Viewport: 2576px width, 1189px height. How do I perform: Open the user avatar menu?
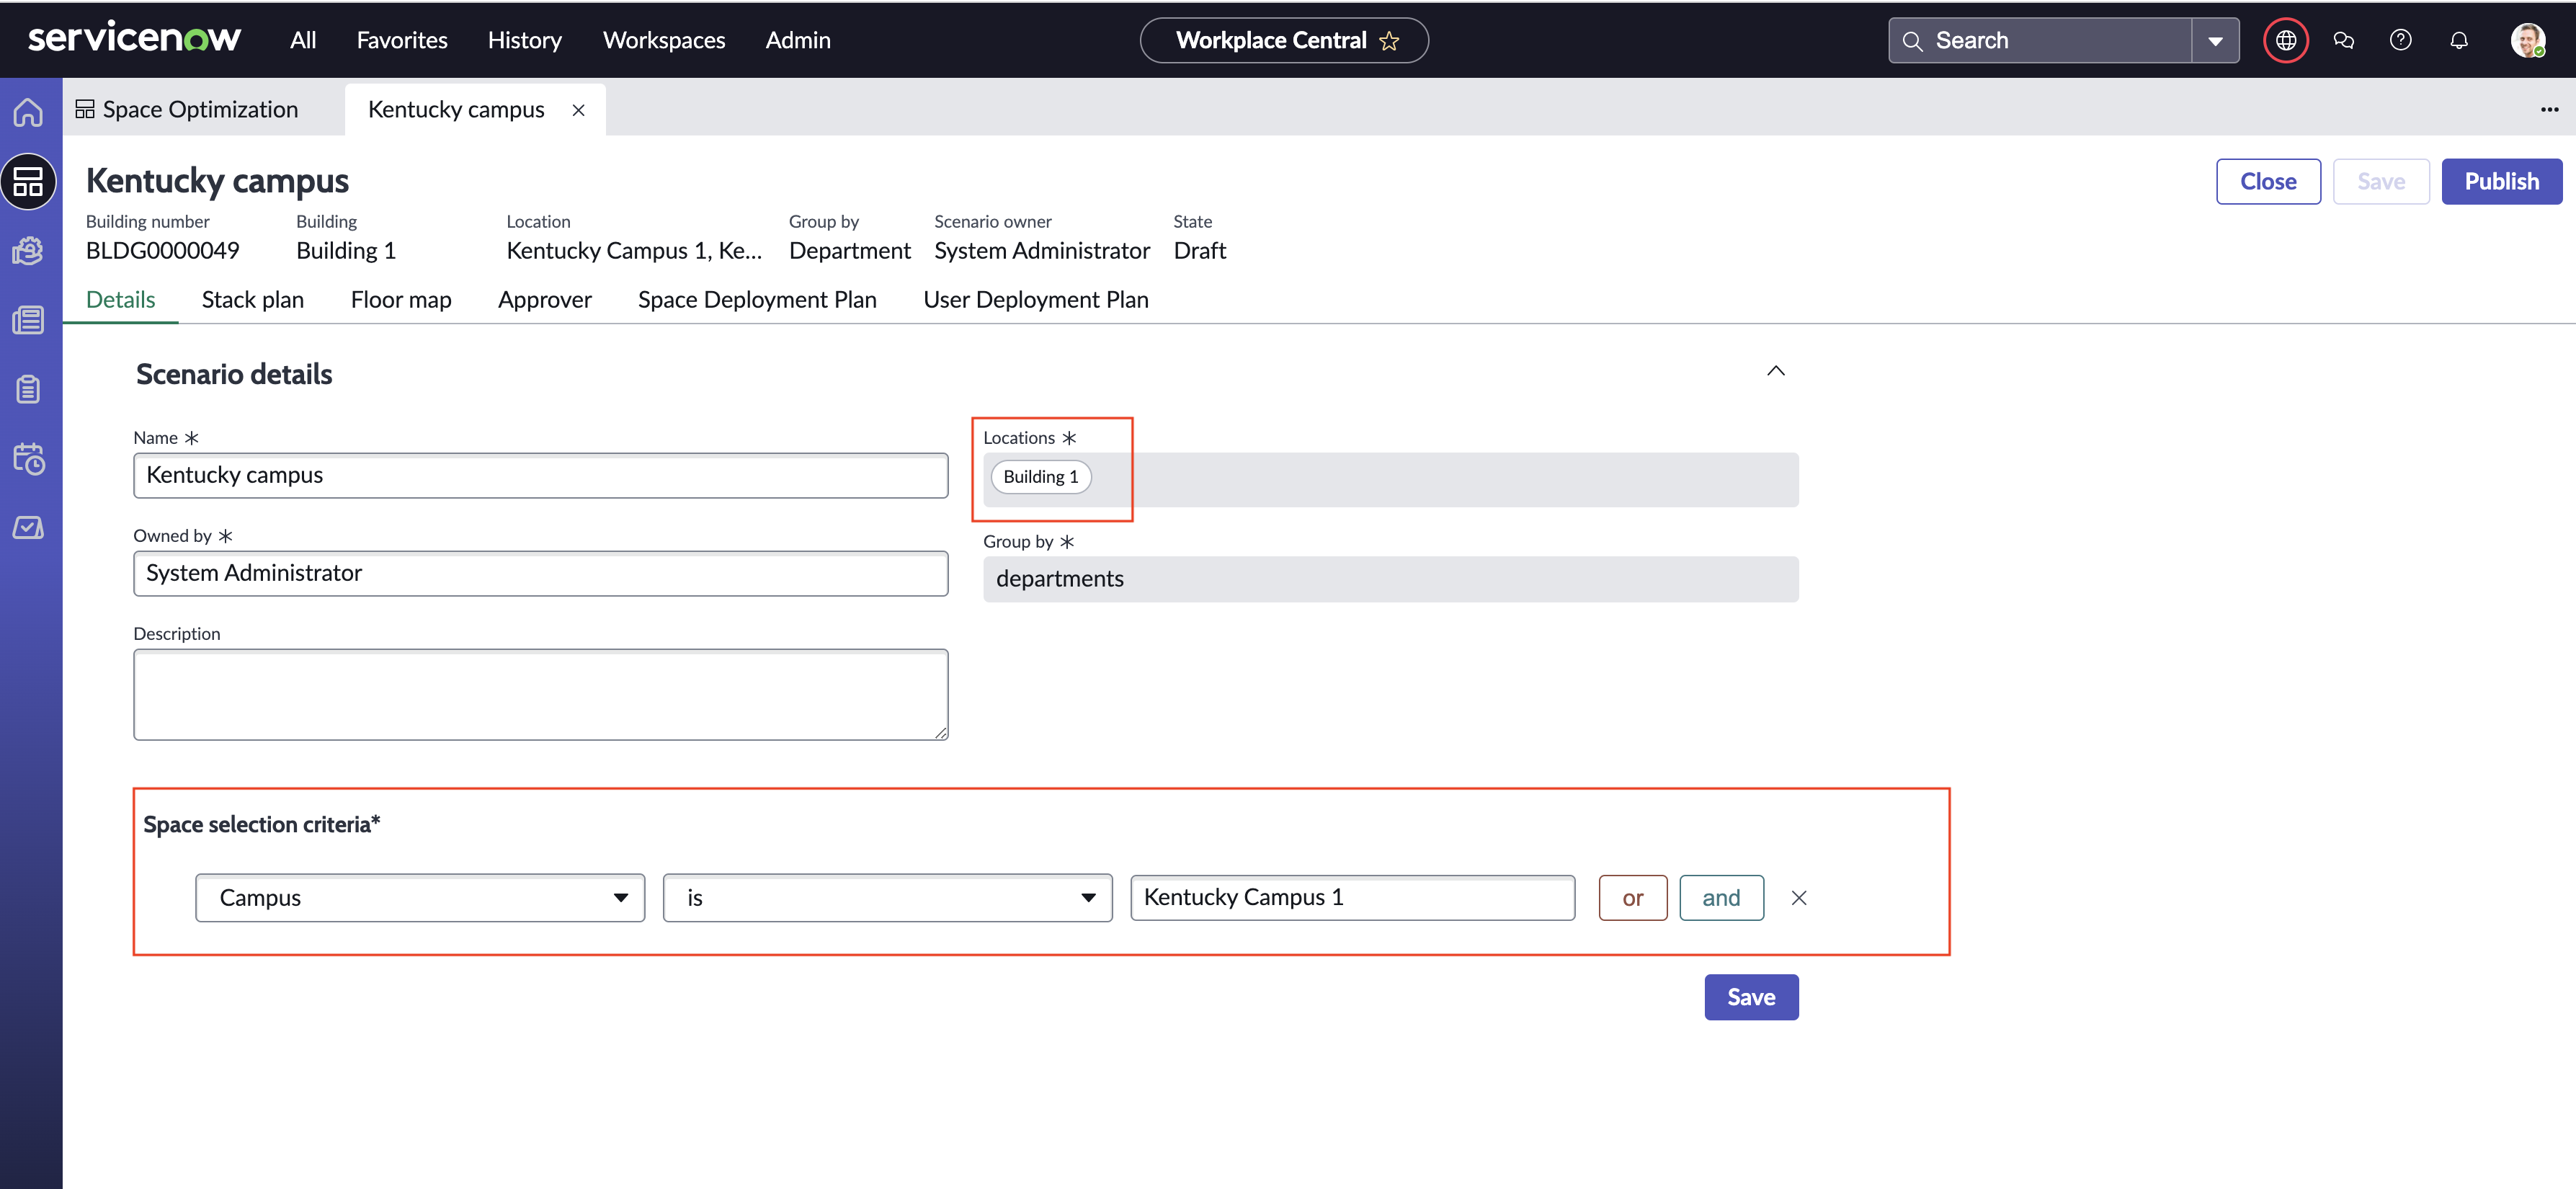coord(2528,41)
